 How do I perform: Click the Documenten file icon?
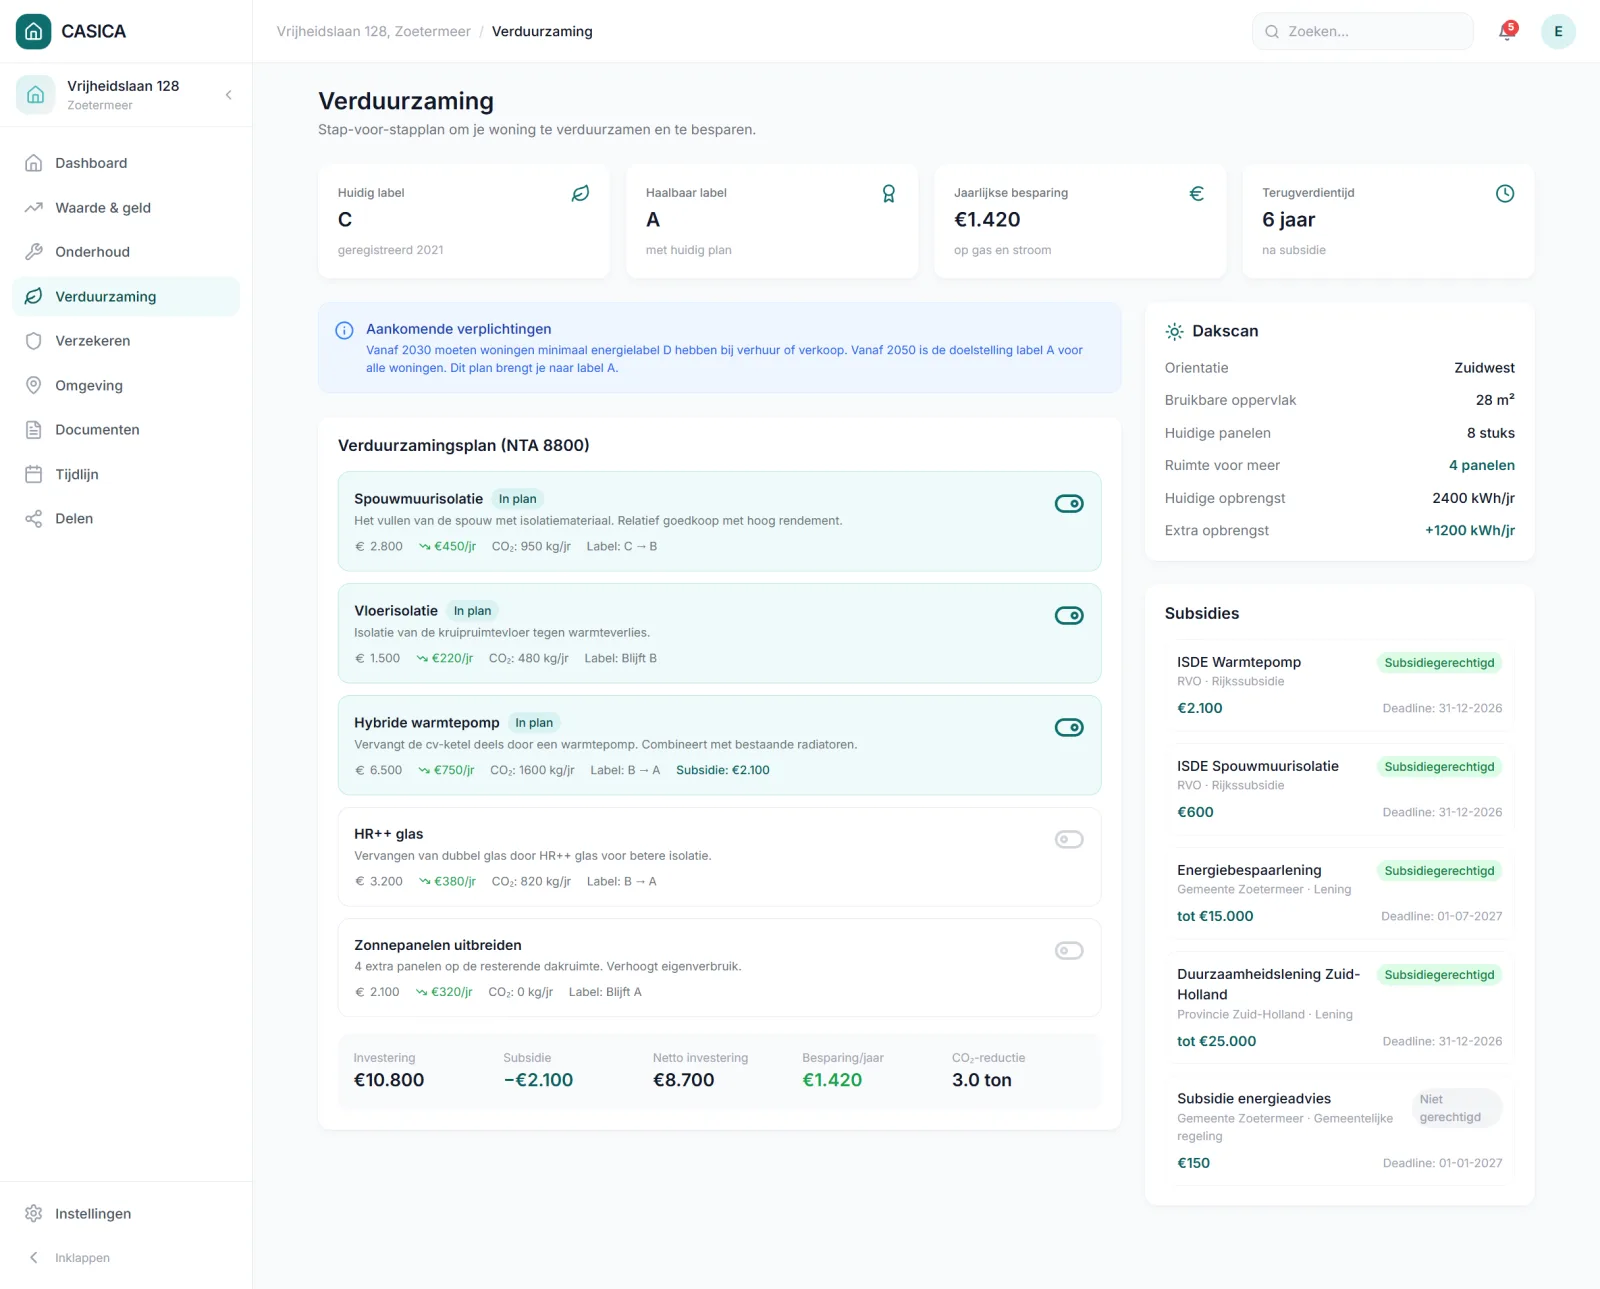click(34, 430)
